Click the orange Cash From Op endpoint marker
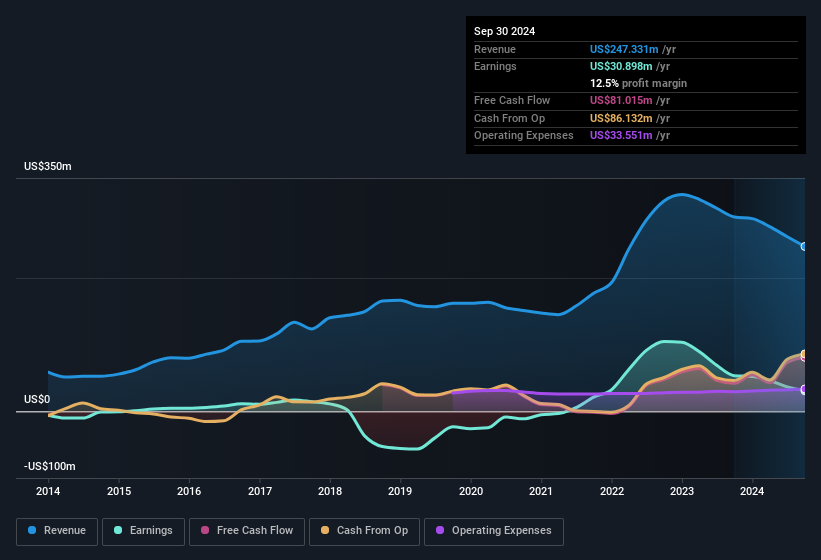 [804, 355]
